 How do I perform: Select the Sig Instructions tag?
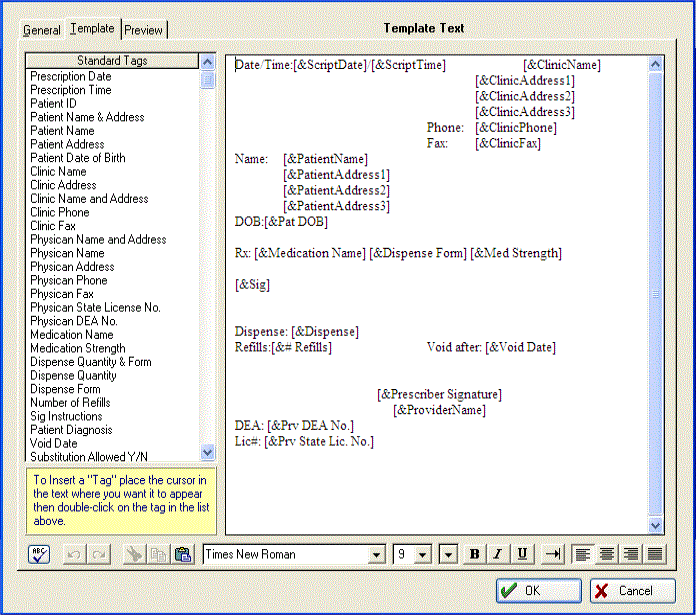tap(66, 416)
